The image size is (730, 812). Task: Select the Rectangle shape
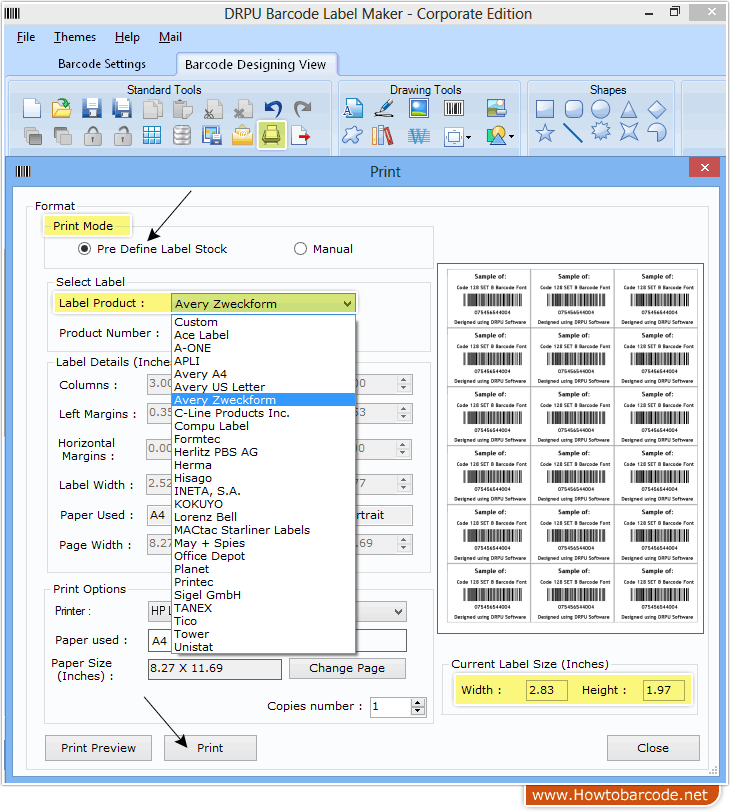tap(545, 109)
